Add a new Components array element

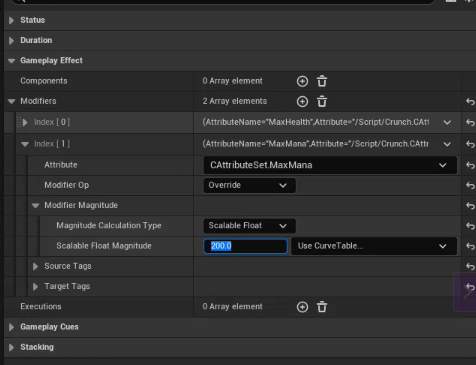coord(302,81)
